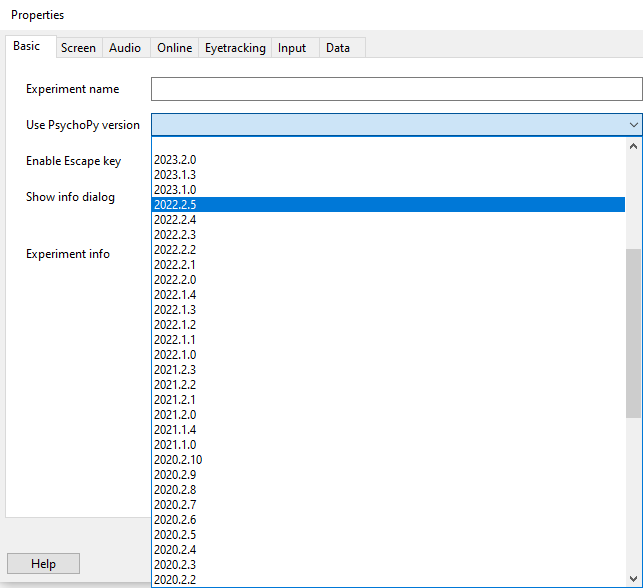This screenshot has height=588, width=643.
Task: Click the version list scrollbar thumb
Action: [x=634, y=333]
